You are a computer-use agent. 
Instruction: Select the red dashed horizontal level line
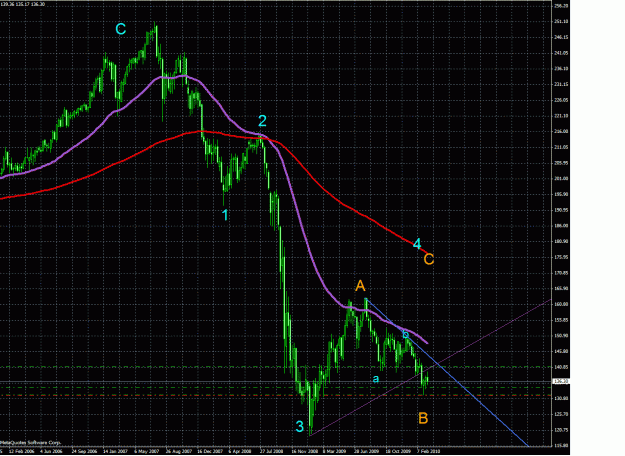276,395
